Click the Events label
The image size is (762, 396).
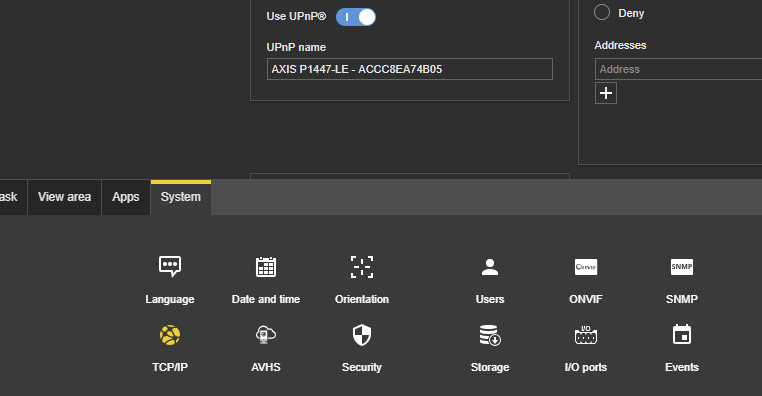coord(682,367)
